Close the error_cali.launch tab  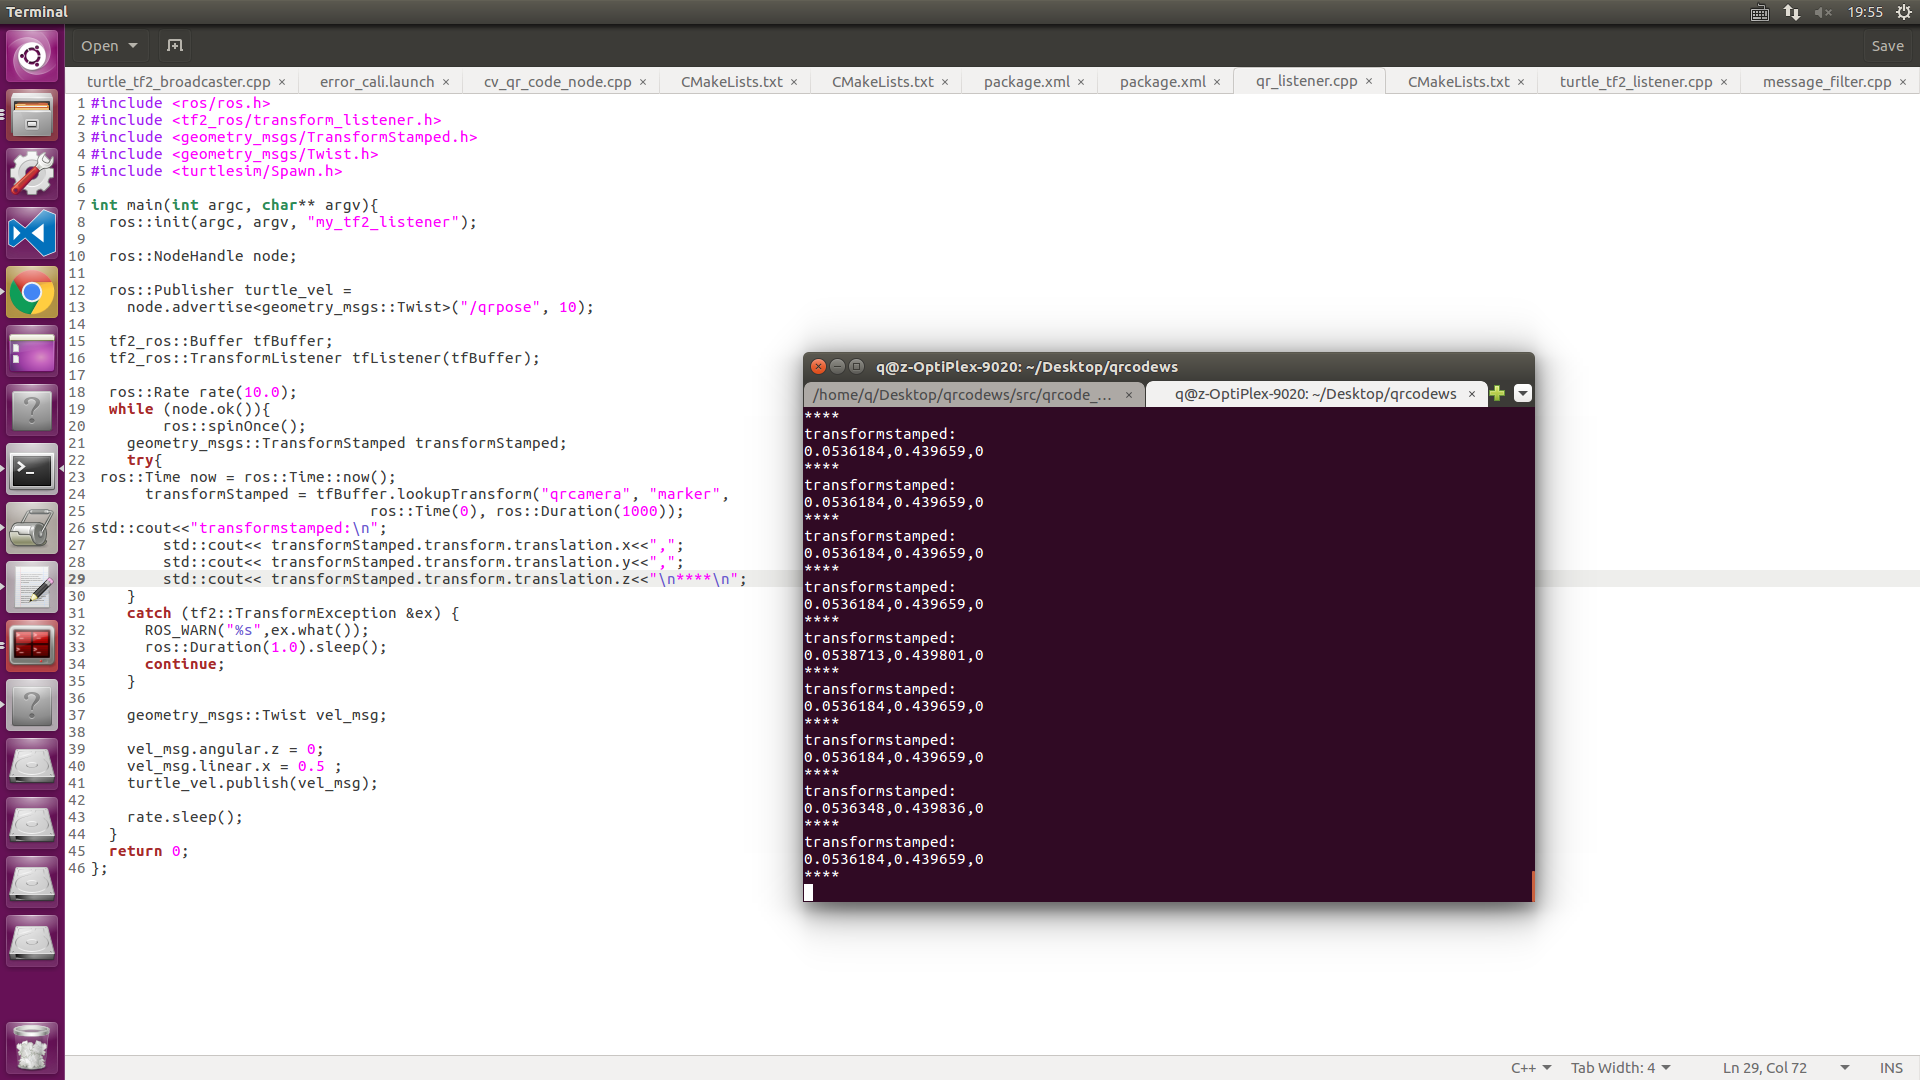click(446, 82)
